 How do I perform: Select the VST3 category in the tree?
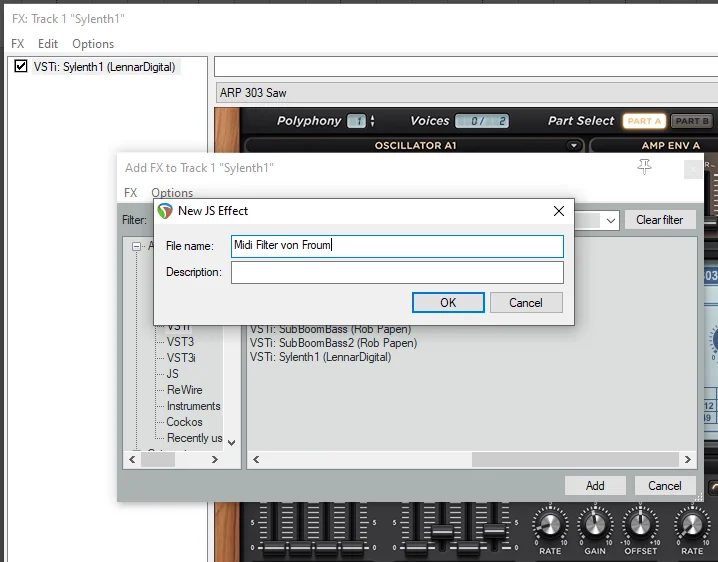click(180, 342)
